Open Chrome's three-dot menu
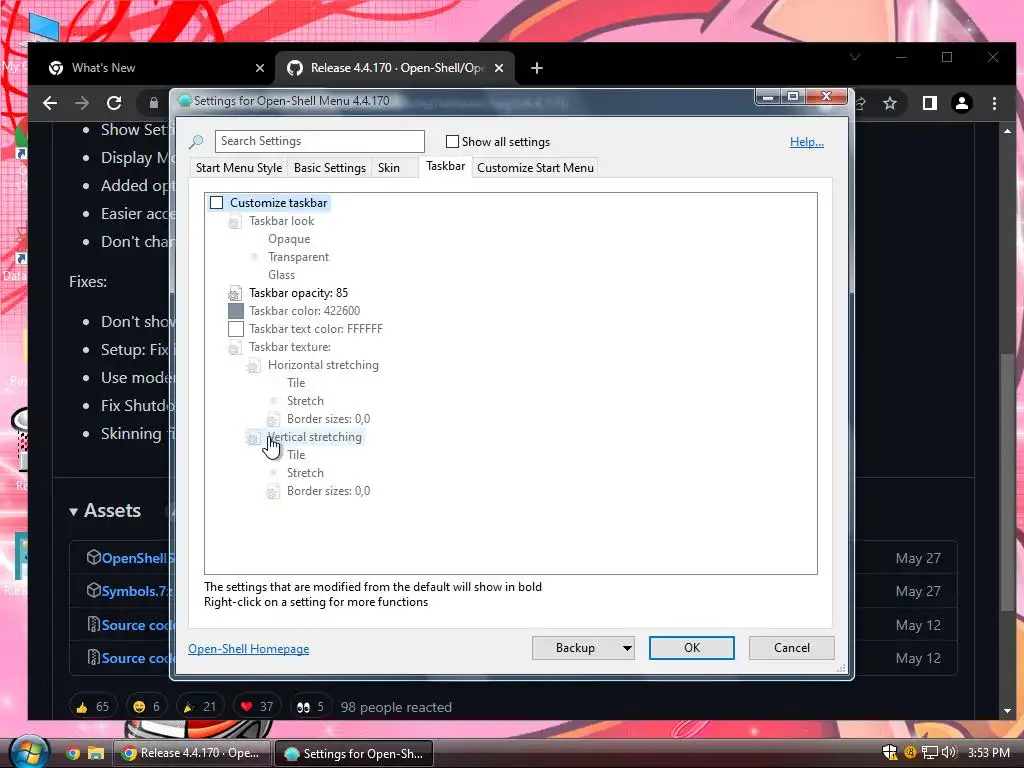The width and height of the screenshot is (1024, 768). point(994,103)
